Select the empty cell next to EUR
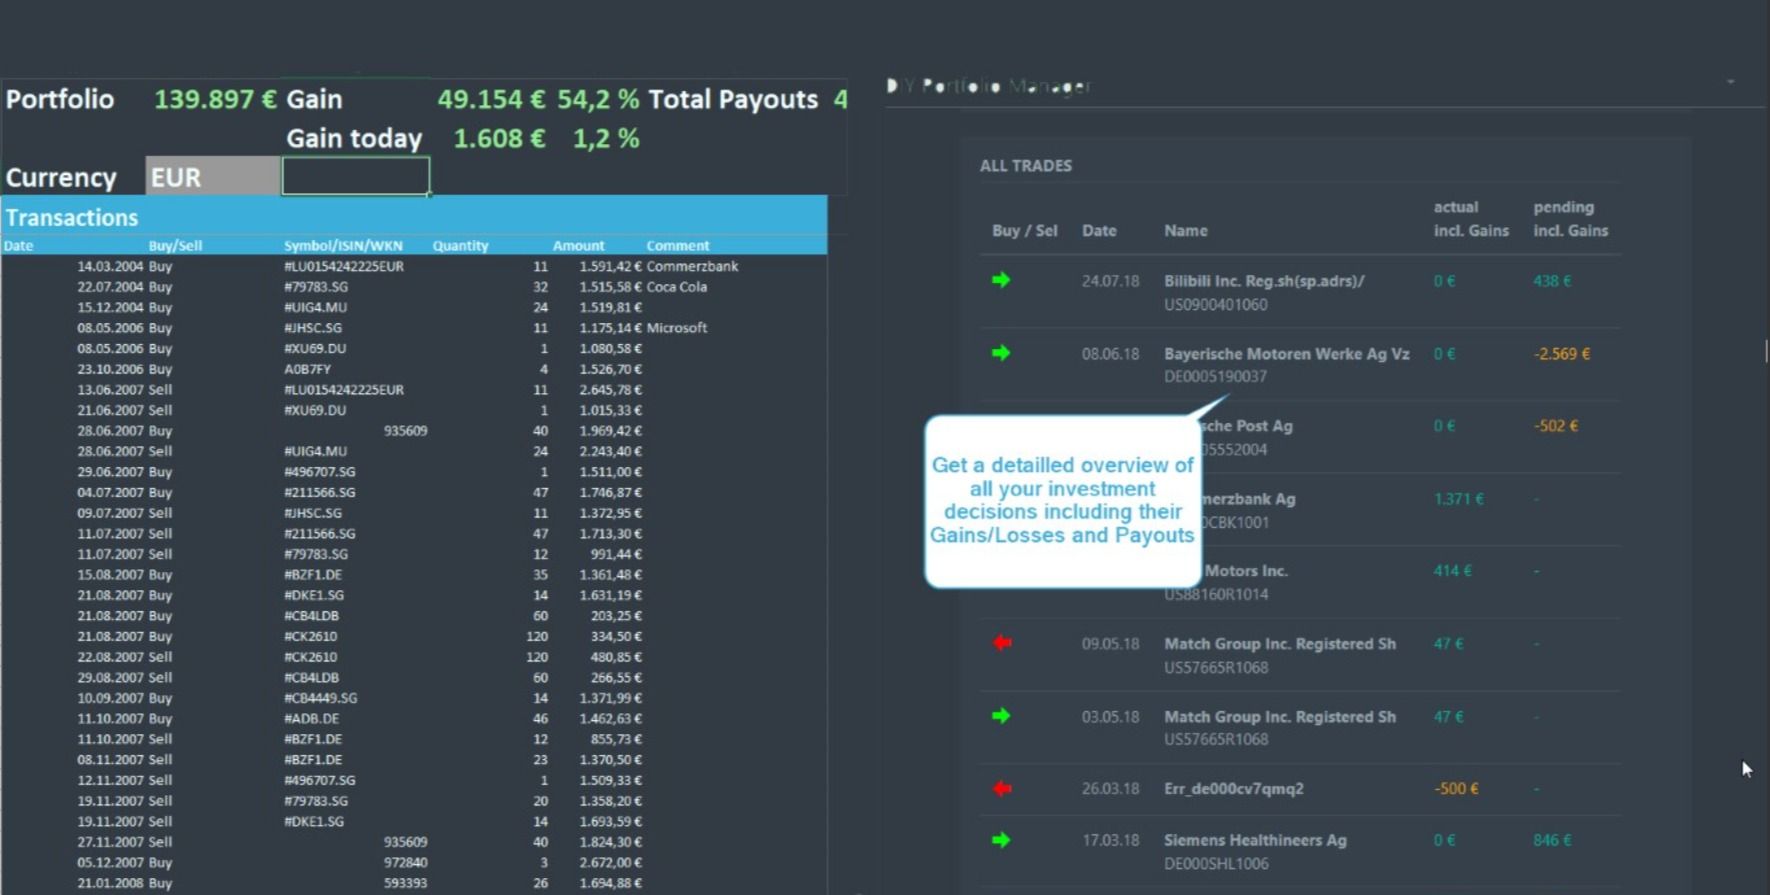This screenshot has height=895, width=1770. pos(356,176)
